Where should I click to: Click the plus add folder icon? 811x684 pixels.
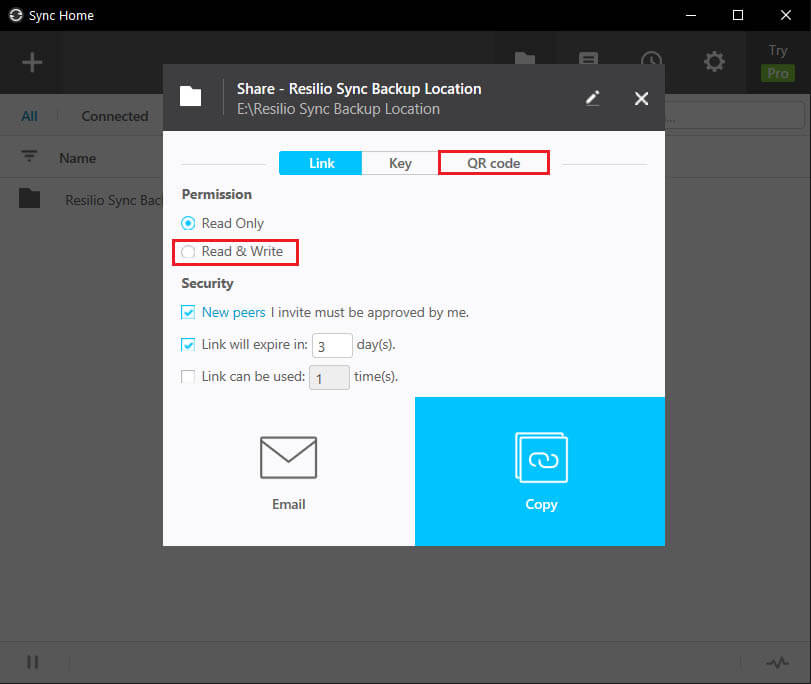[x=32, y=62]
